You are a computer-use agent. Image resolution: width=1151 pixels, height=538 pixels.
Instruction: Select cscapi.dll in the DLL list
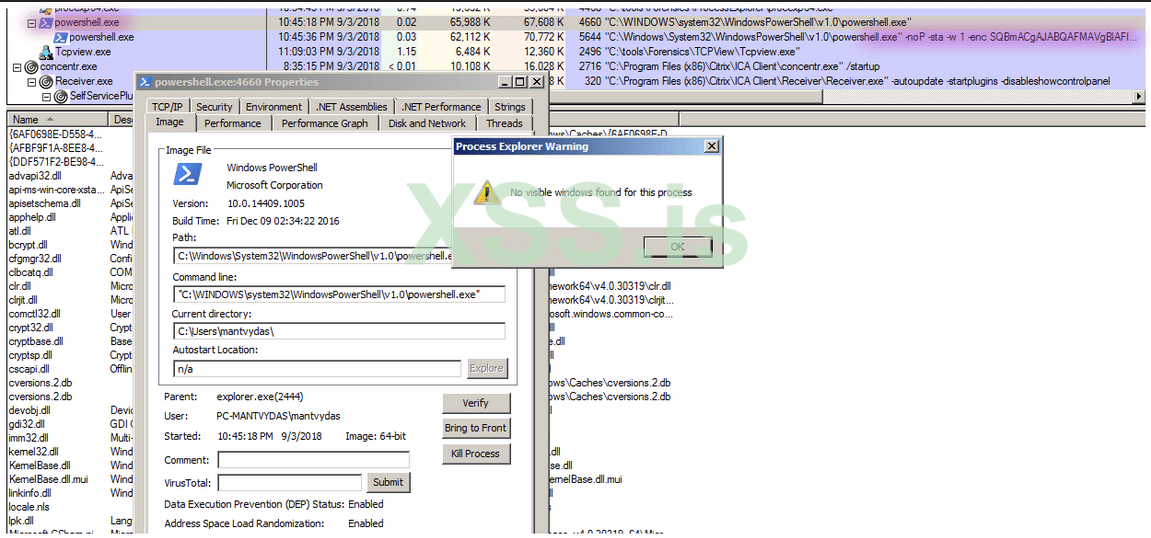(x=29, y=368)
